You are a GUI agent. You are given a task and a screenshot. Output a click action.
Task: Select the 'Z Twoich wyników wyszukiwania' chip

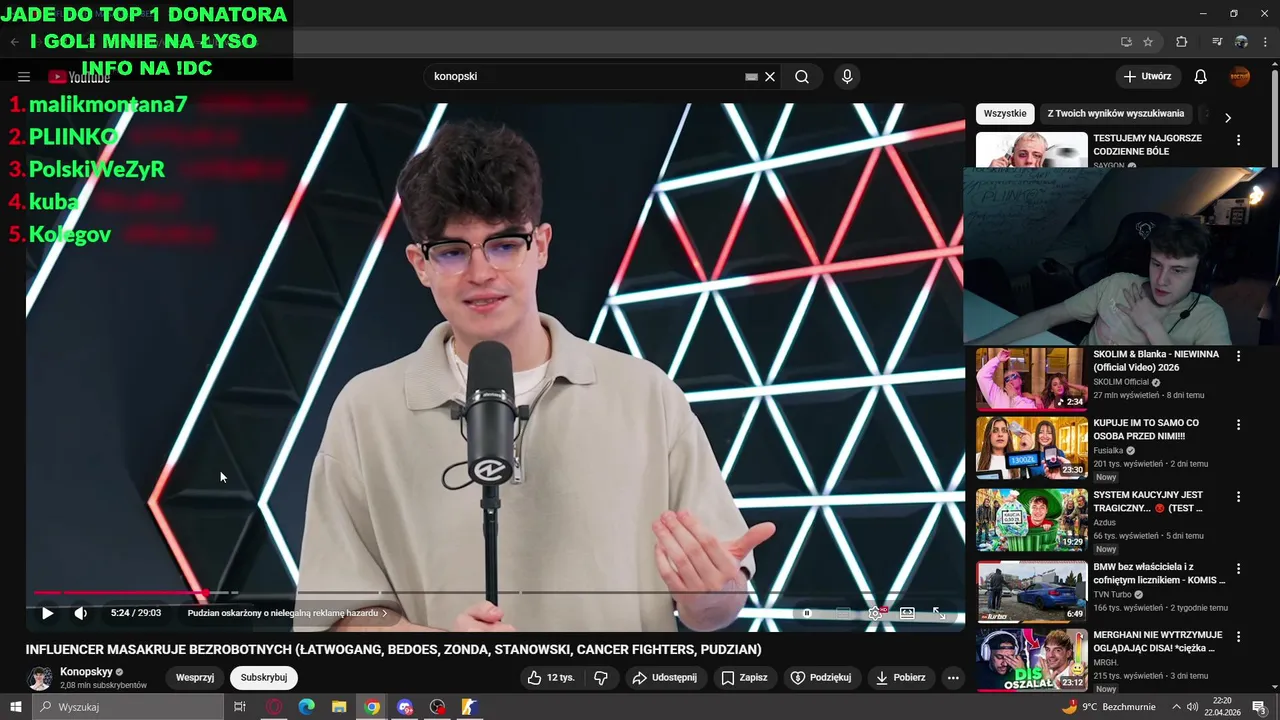(1116, 113)
